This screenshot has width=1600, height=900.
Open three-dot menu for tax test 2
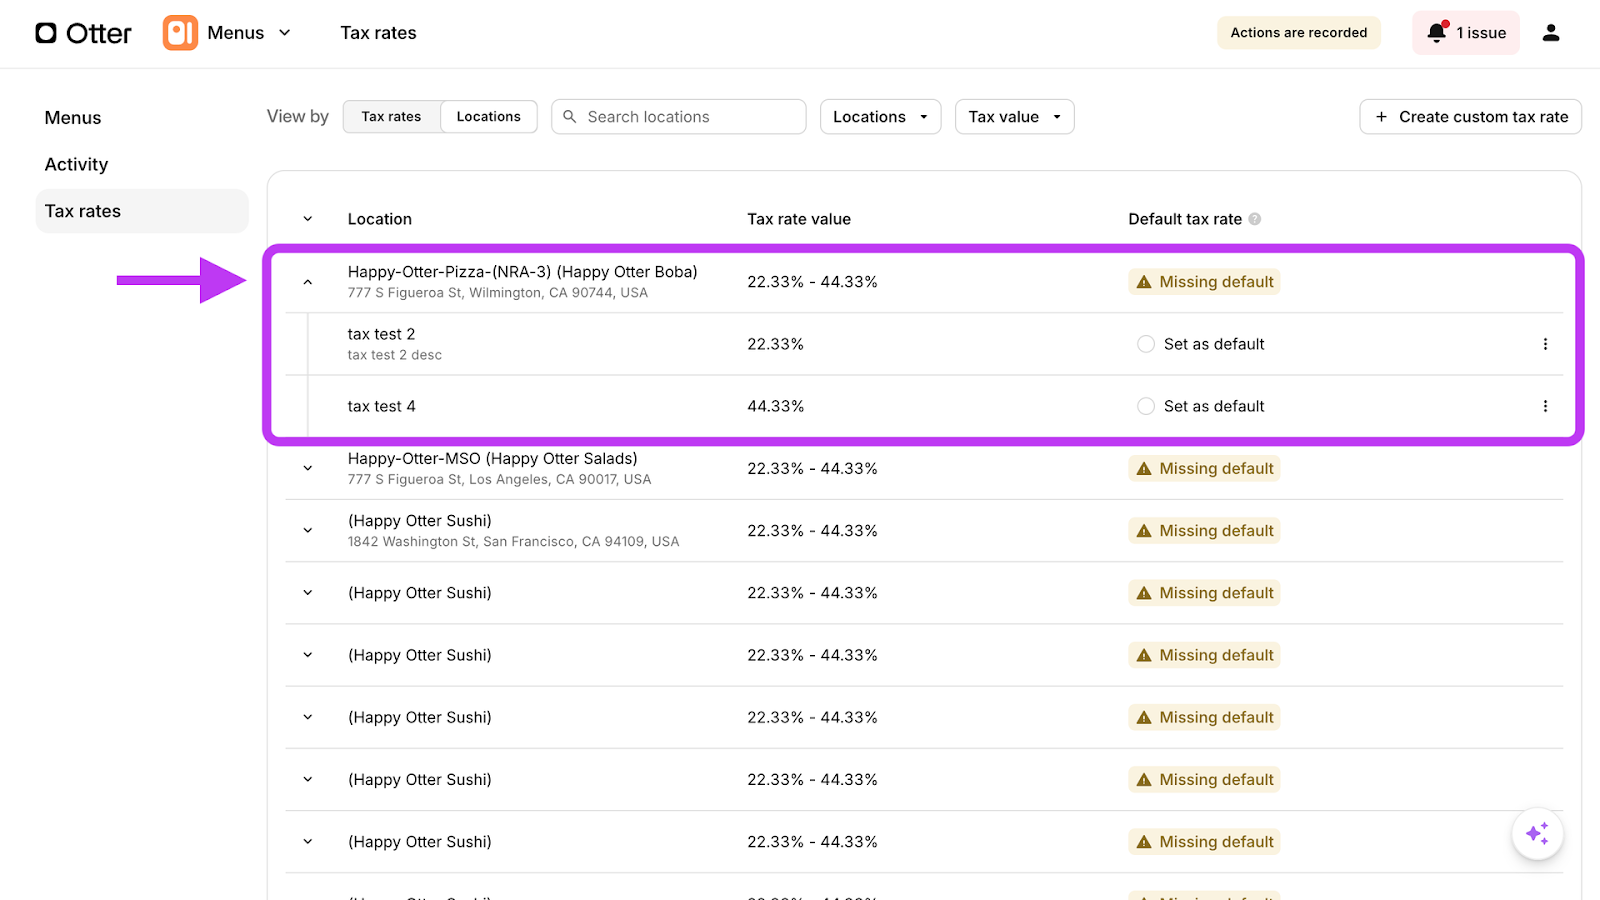coord(1545,344)
